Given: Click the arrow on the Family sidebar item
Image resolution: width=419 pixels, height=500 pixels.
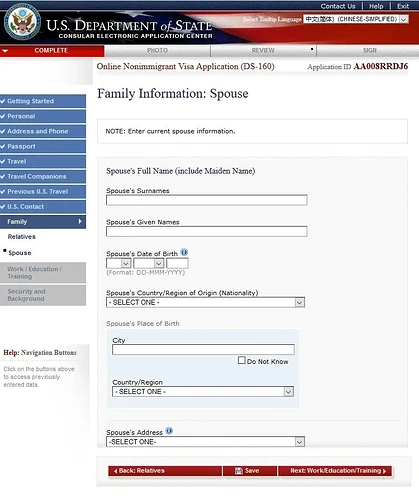Looking at the screenshot, I should (80, 221).
